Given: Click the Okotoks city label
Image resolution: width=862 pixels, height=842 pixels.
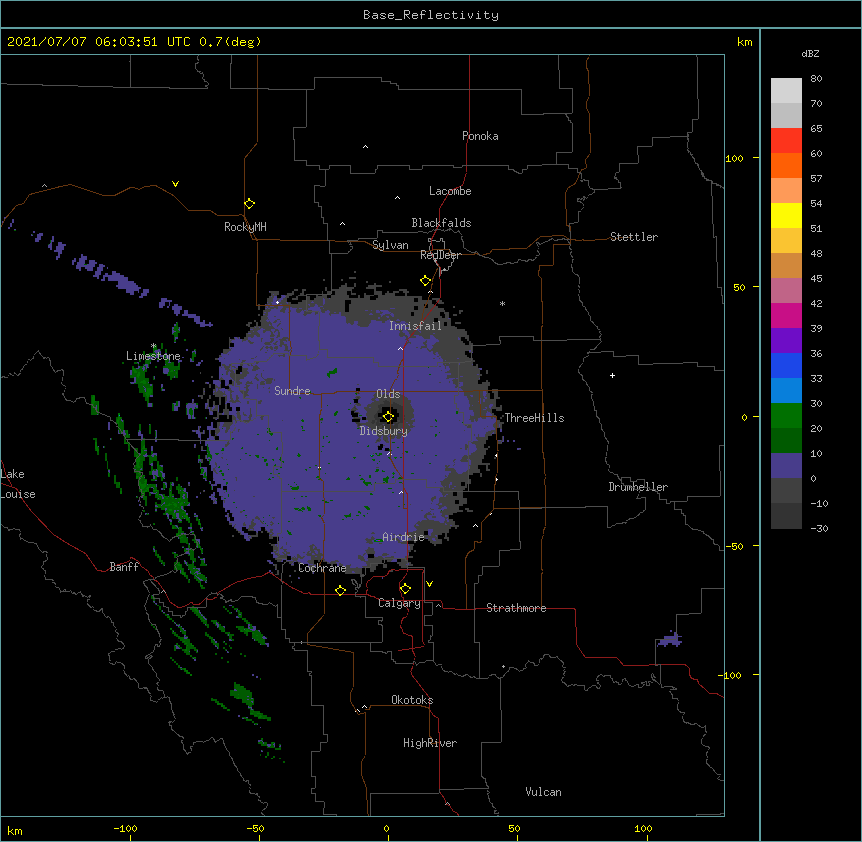Looking at the screenshot, I should [x=412, y=700].
